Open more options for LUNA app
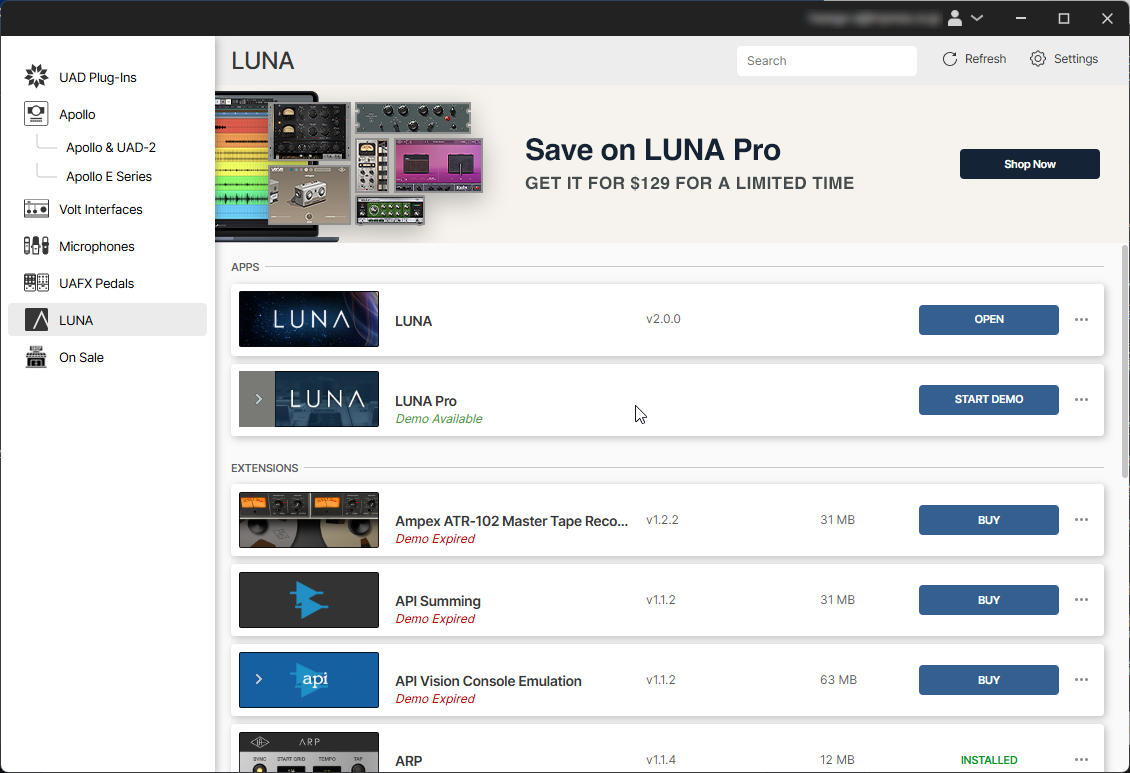1130x773 pixels. pyautogui.click(x=1081, y=319)
